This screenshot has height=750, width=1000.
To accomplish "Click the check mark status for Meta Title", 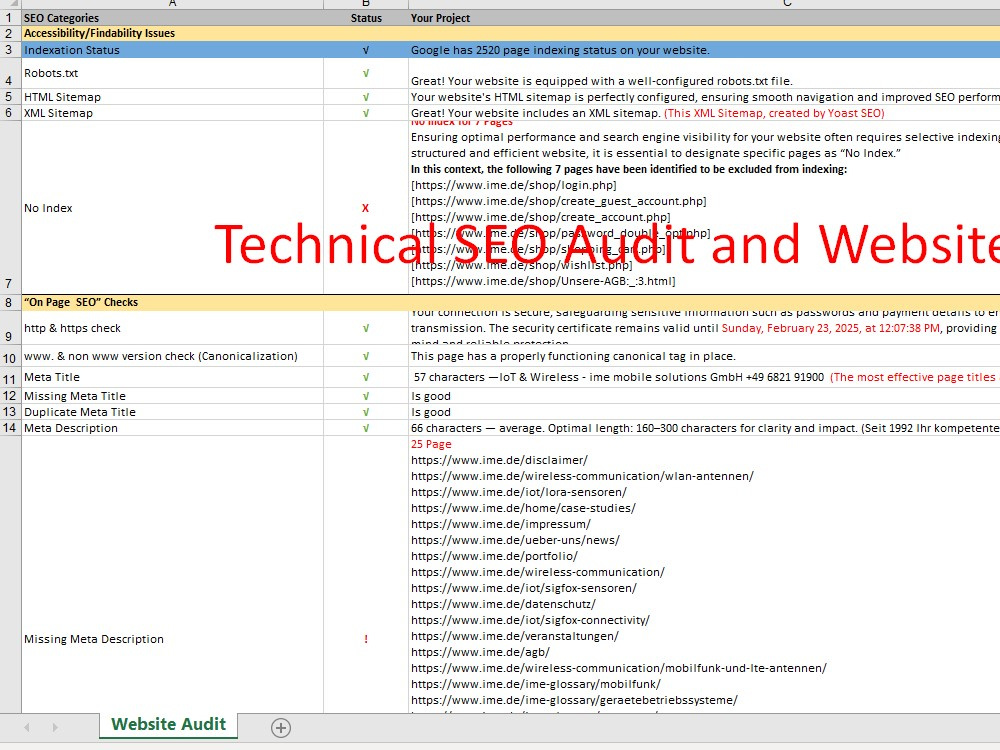I will coord(366,377).
